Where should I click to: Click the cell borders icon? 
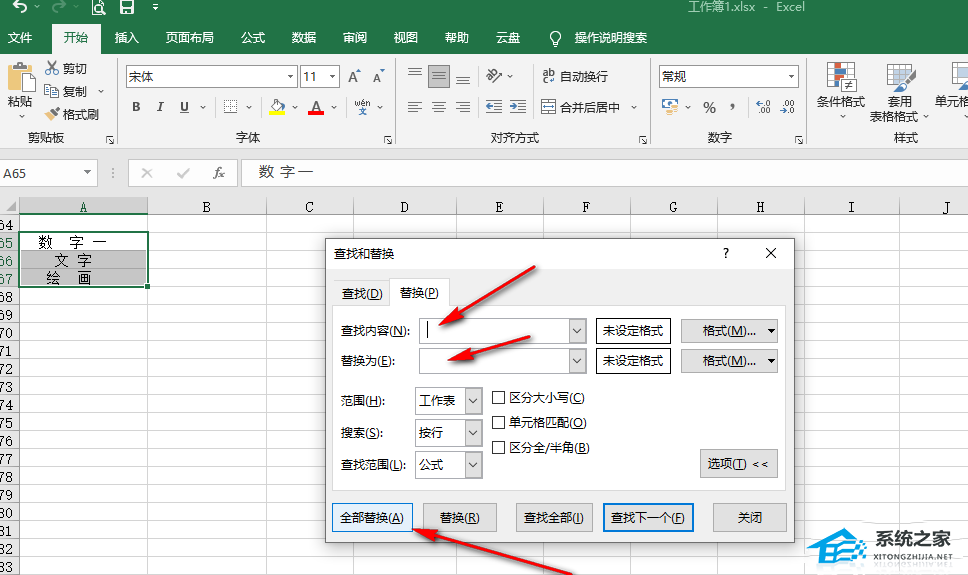230,107
